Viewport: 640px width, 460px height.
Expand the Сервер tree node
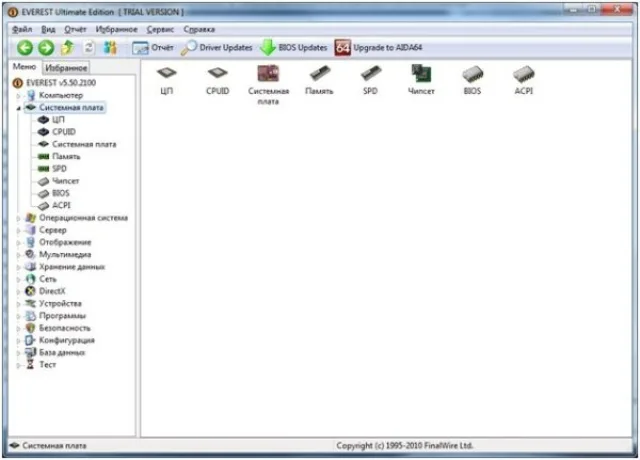(x=18, y=231)
